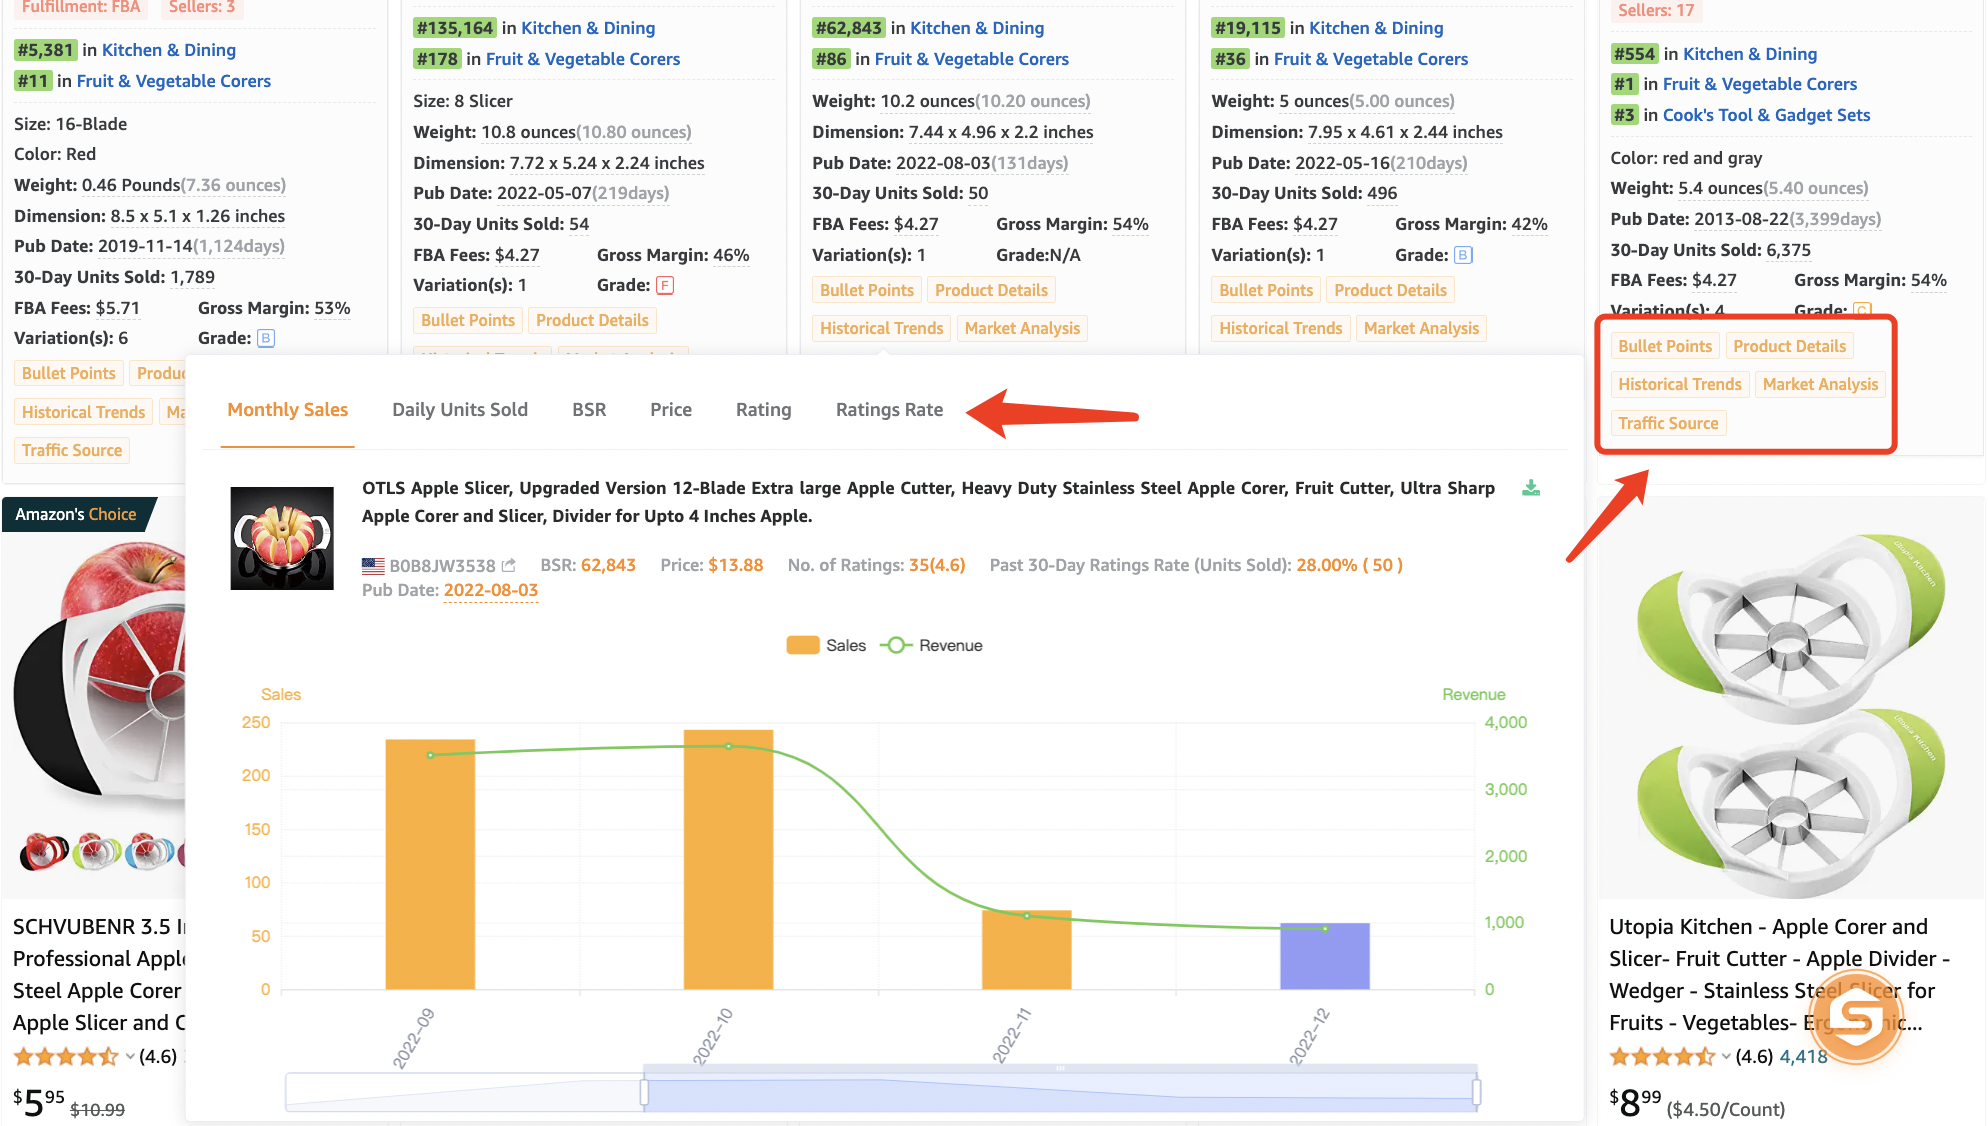
Task: Open Market Analysis on the #19,115 card
Action: (1421, 328)
